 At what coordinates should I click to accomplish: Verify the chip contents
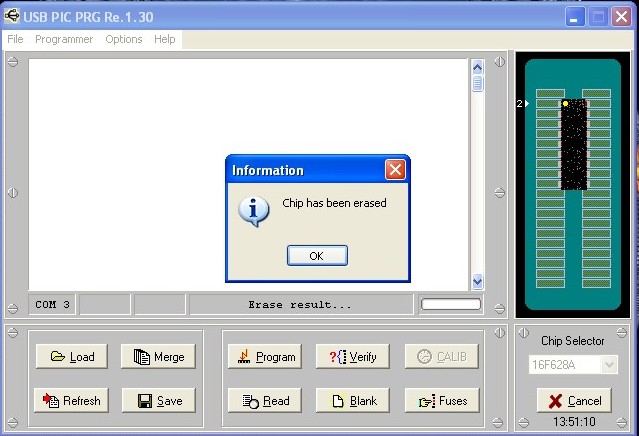(x=352, y=357)
